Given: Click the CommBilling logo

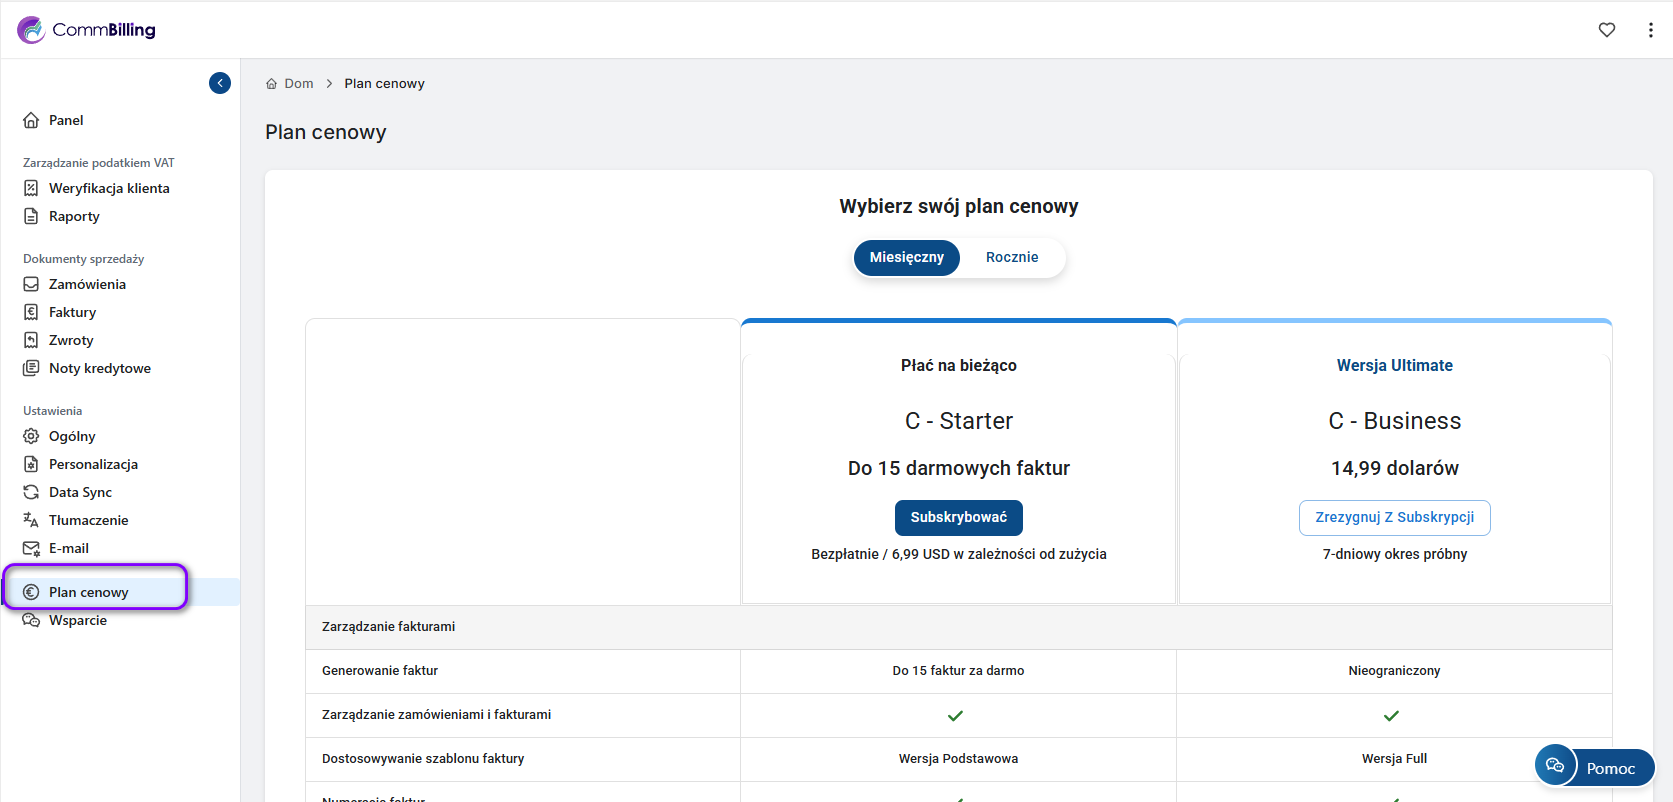Looking at the screenshot, I should (x=87, y=30).
